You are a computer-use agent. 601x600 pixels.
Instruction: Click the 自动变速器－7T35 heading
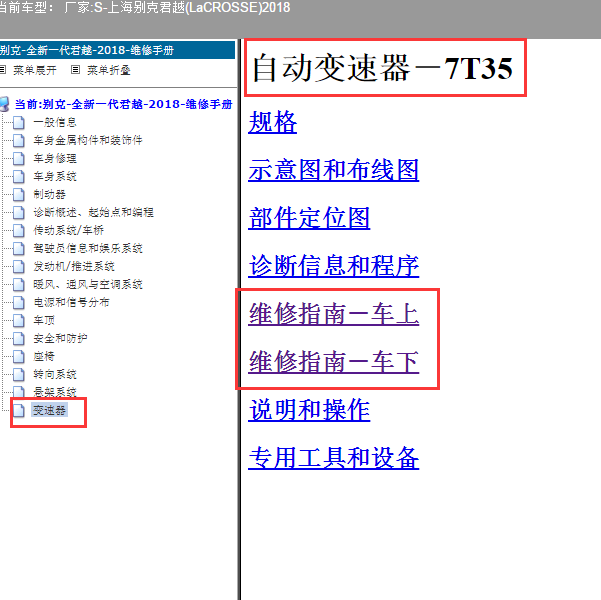[383, 68]
